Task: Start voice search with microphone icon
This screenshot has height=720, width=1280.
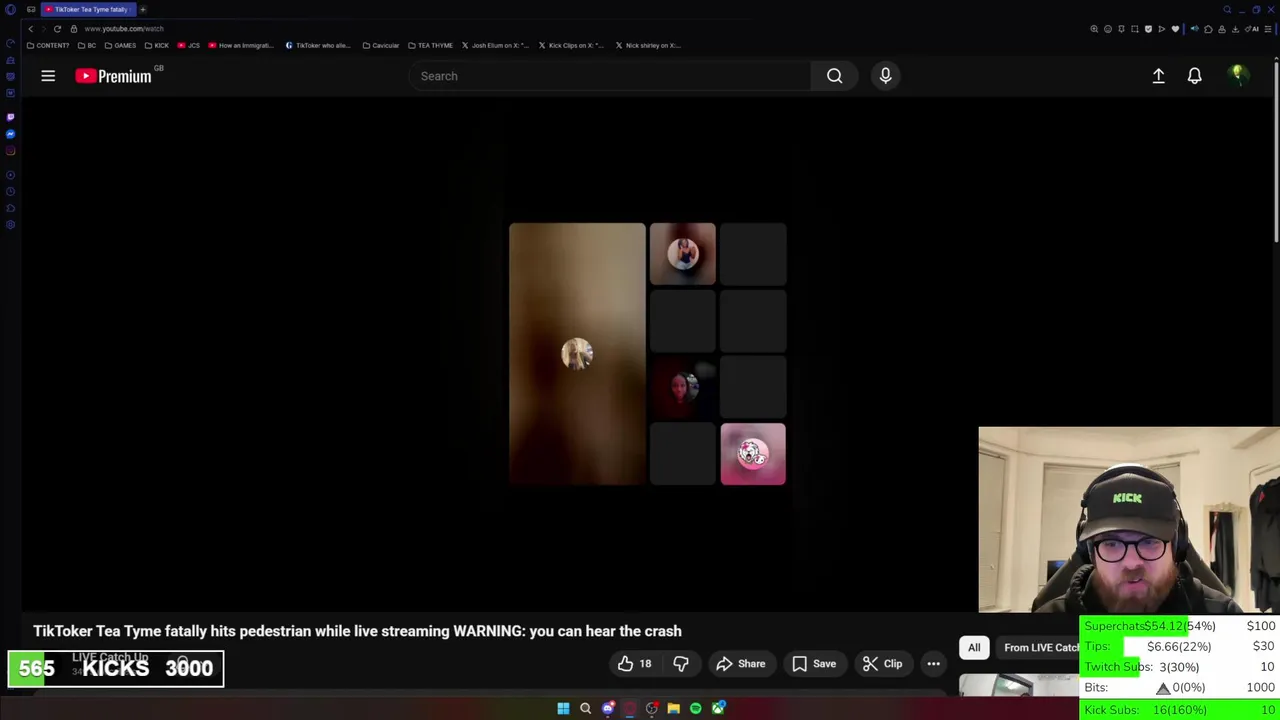Action: (x=885, y=76)
